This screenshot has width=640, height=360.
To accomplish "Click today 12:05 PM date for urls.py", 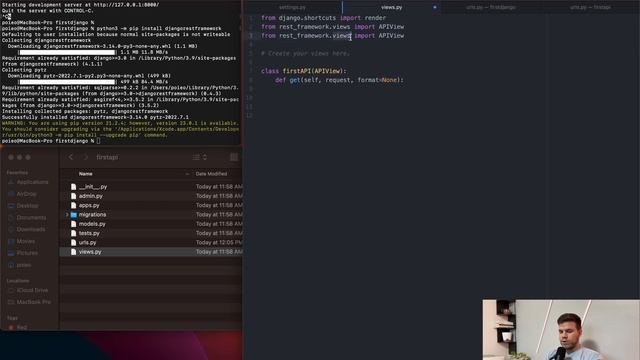I will (x=219, y=242).
